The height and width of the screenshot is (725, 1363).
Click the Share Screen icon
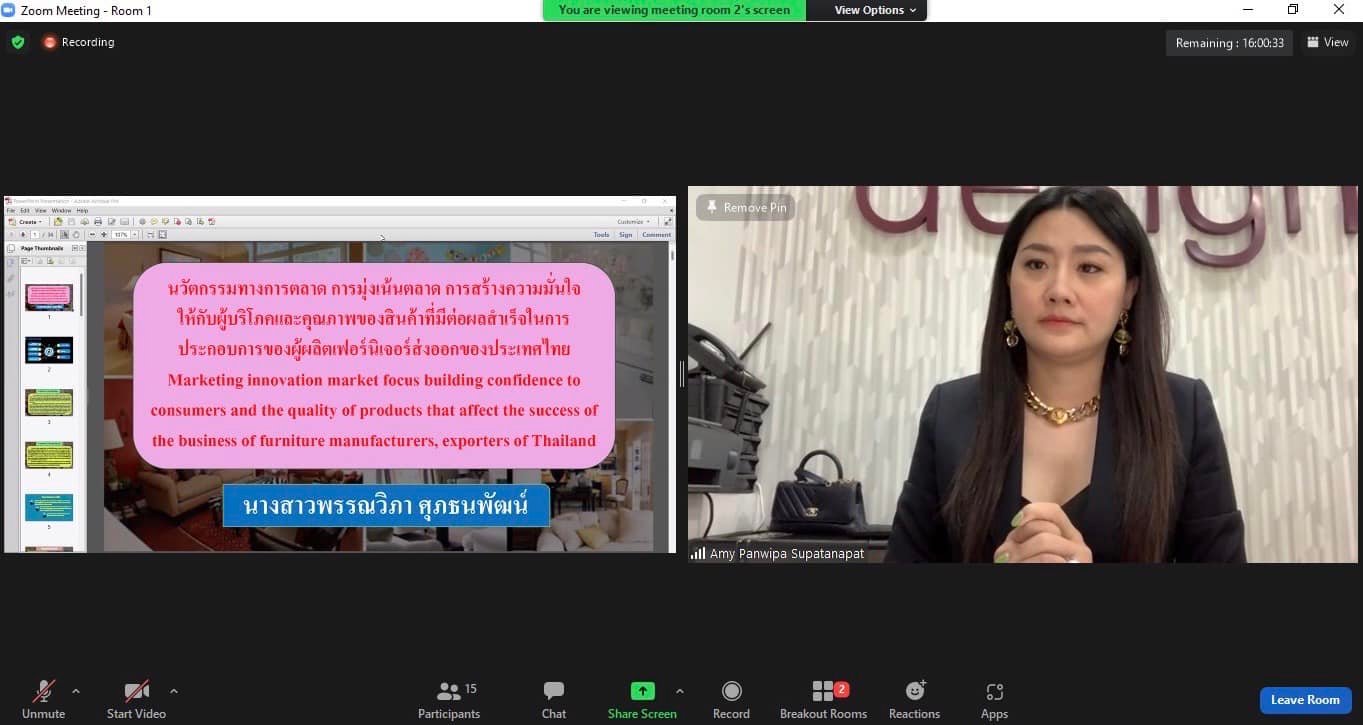click(642, 691)
